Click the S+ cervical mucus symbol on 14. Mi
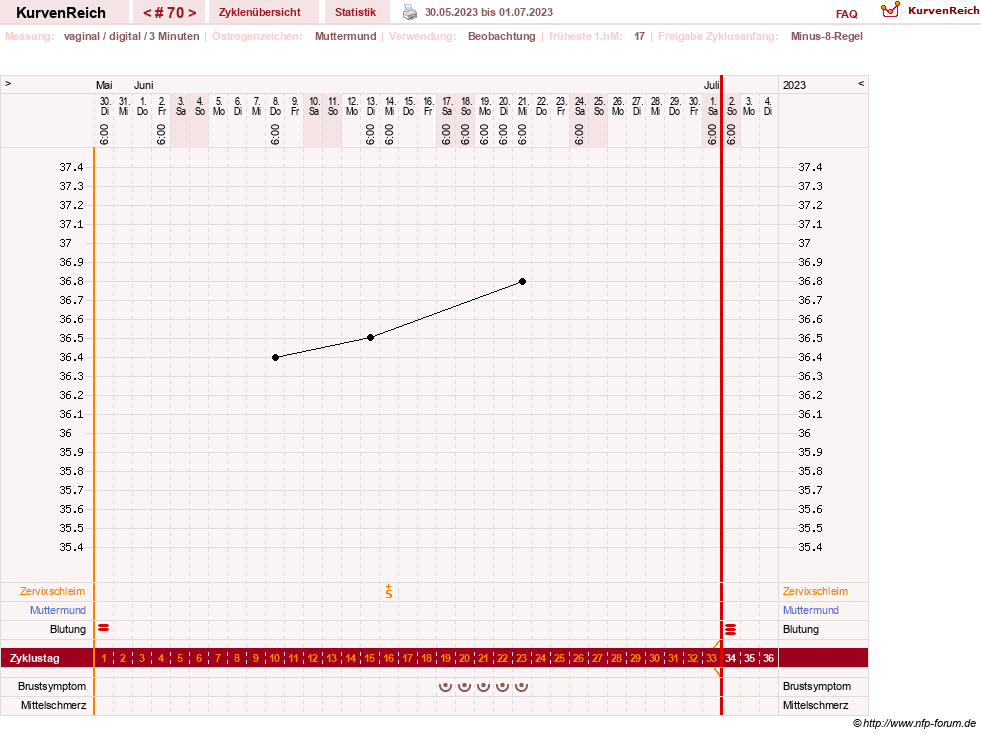Viewport: 981px width, 735px height. [389, 591]
